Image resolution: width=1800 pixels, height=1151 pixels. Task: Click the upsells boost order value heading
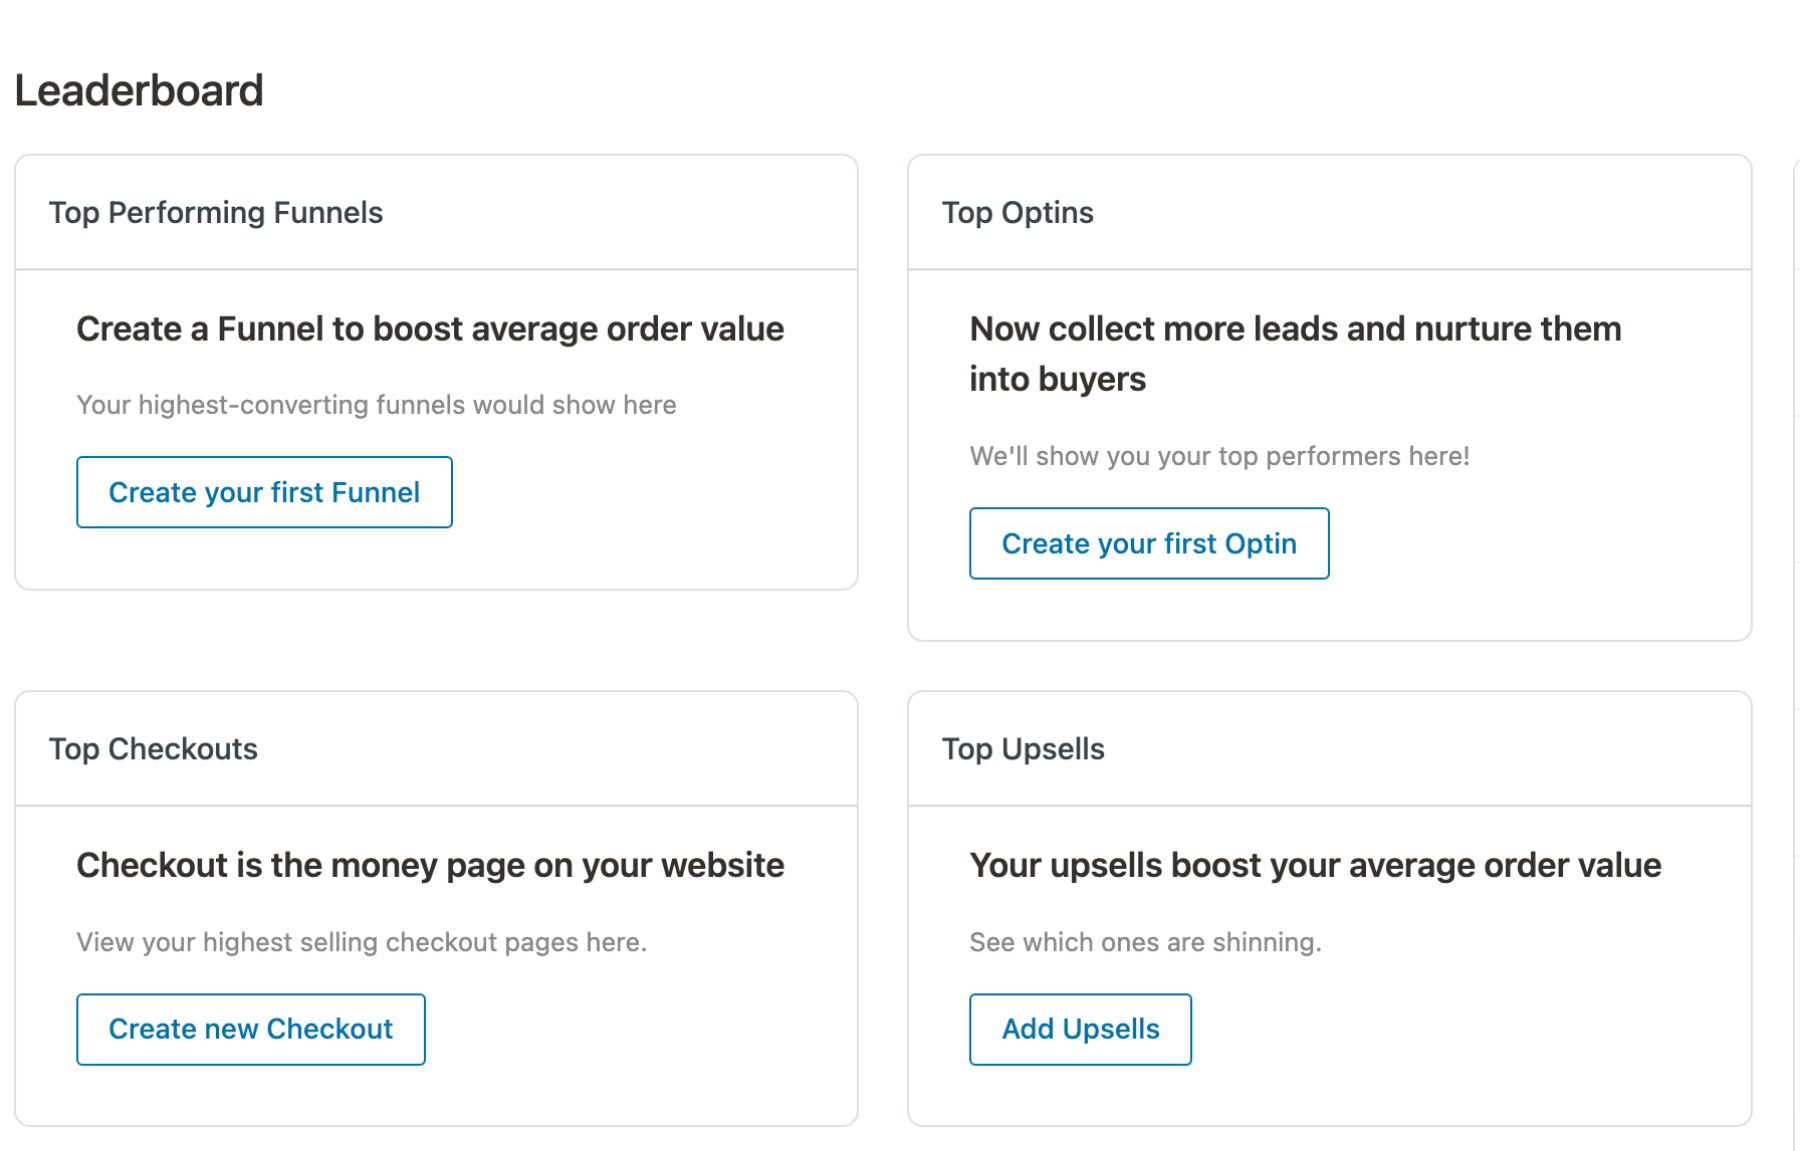1315,865
